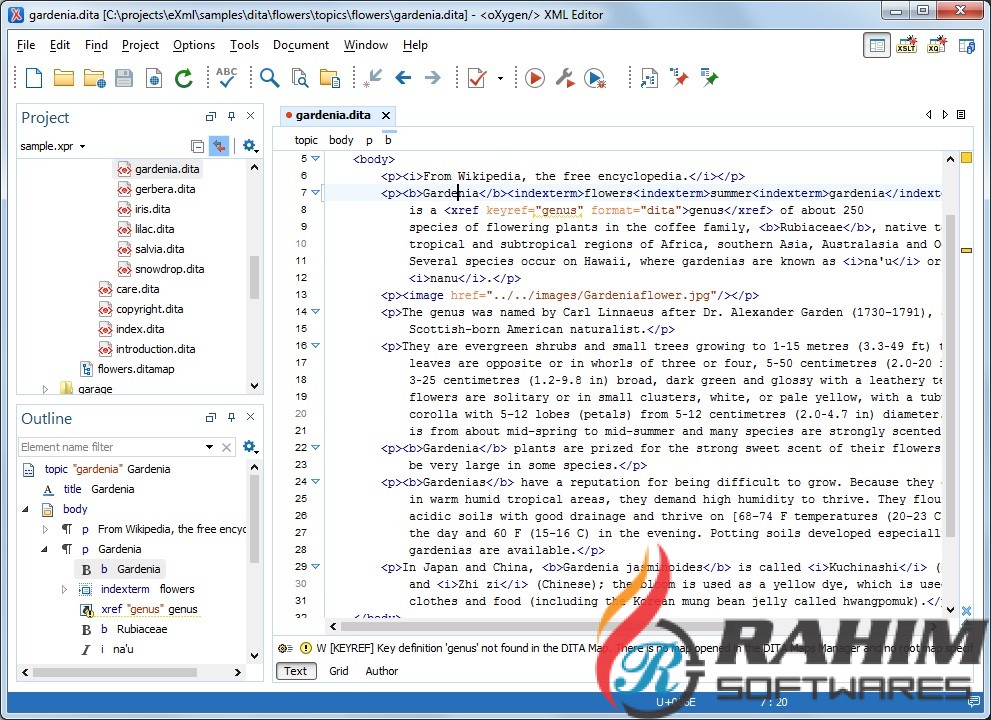Switch to the XQuery debugger perspective

point(936,45)
